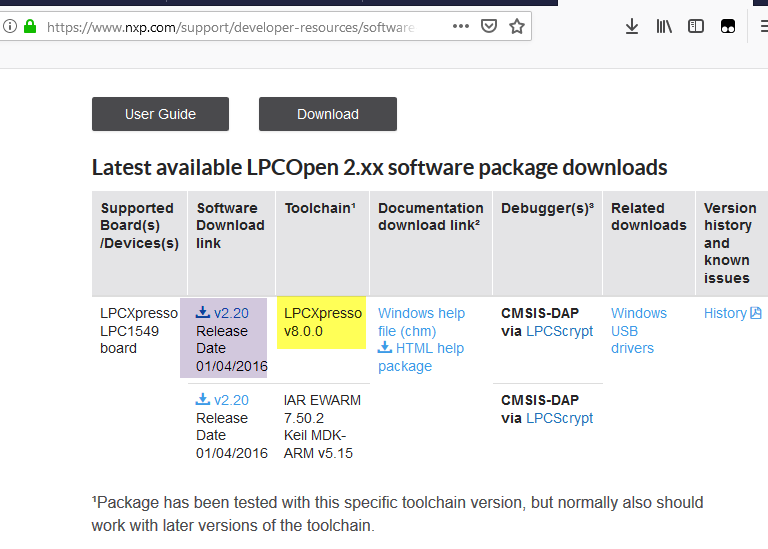Click the download icon beside second v2.20

[203, 399]
